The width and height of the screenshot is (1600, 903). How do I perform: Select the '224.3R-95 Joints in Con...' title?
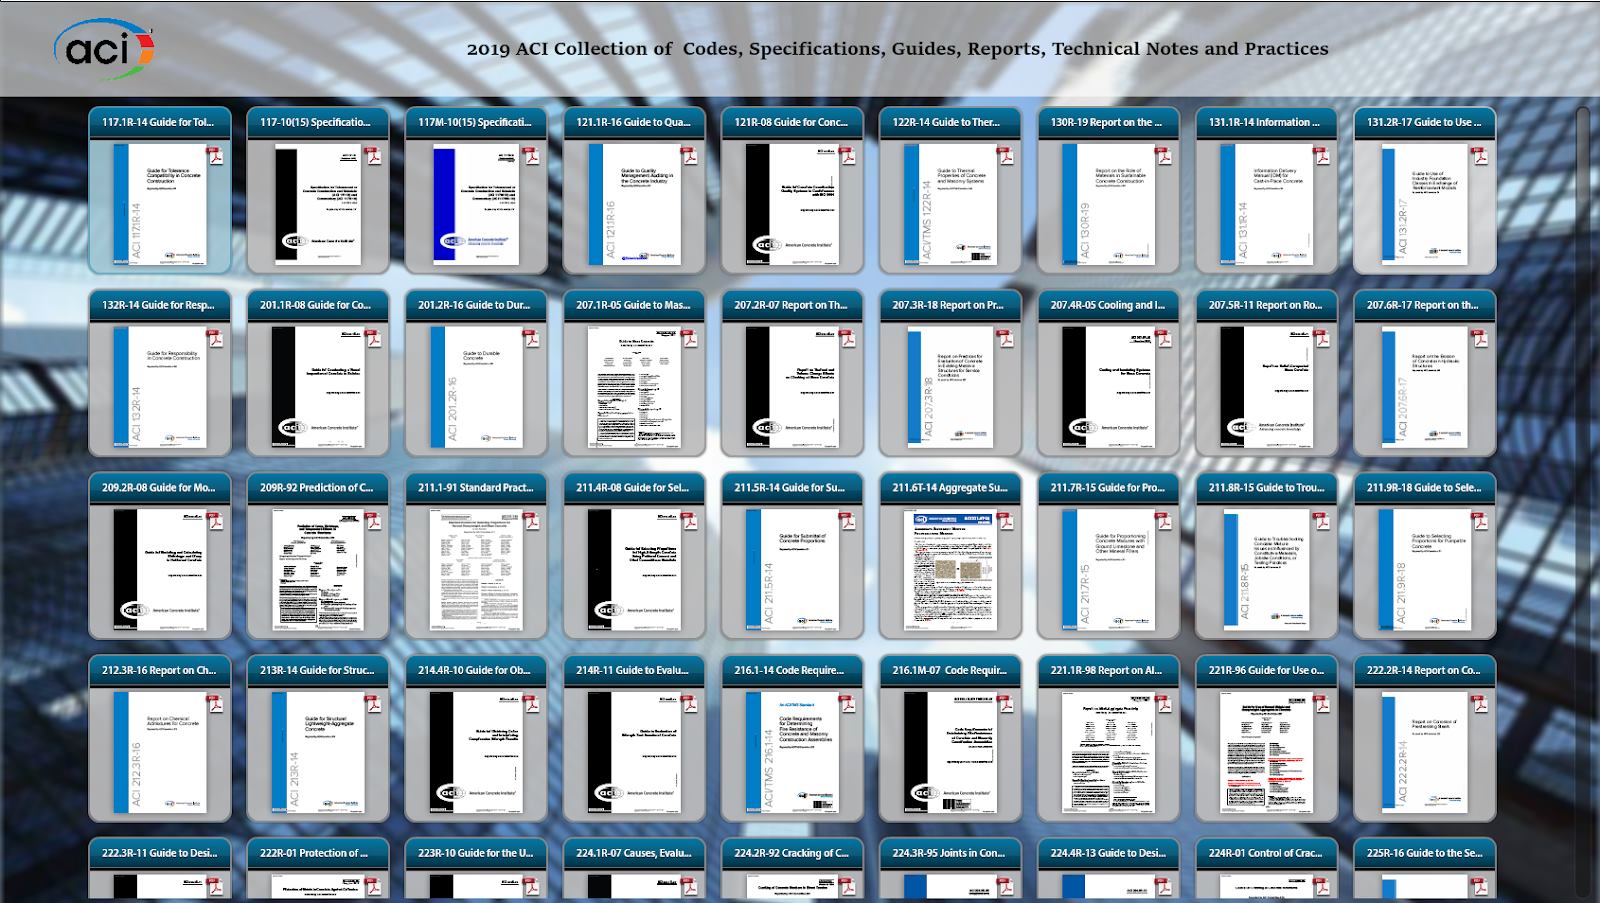pyautogui.click(x=950, y=853)
